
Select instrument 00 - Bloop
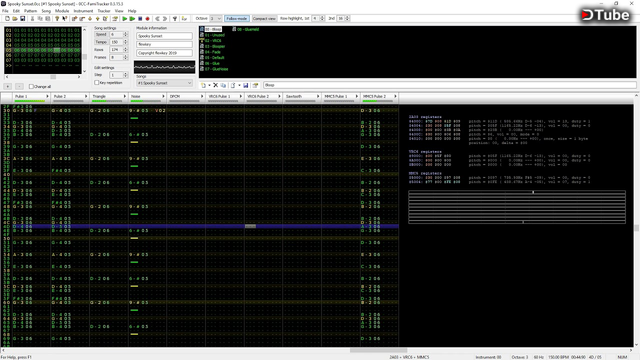pyautogui.click(x=213, y=29)
